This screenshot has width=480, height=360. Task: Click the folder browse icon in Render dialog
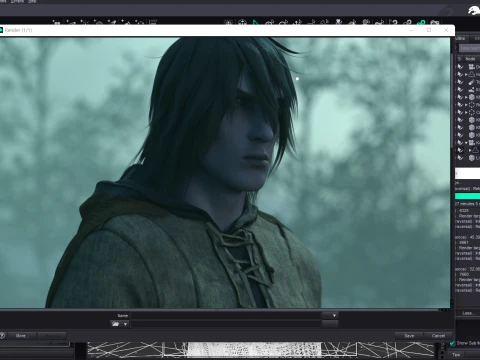[115, 324]
